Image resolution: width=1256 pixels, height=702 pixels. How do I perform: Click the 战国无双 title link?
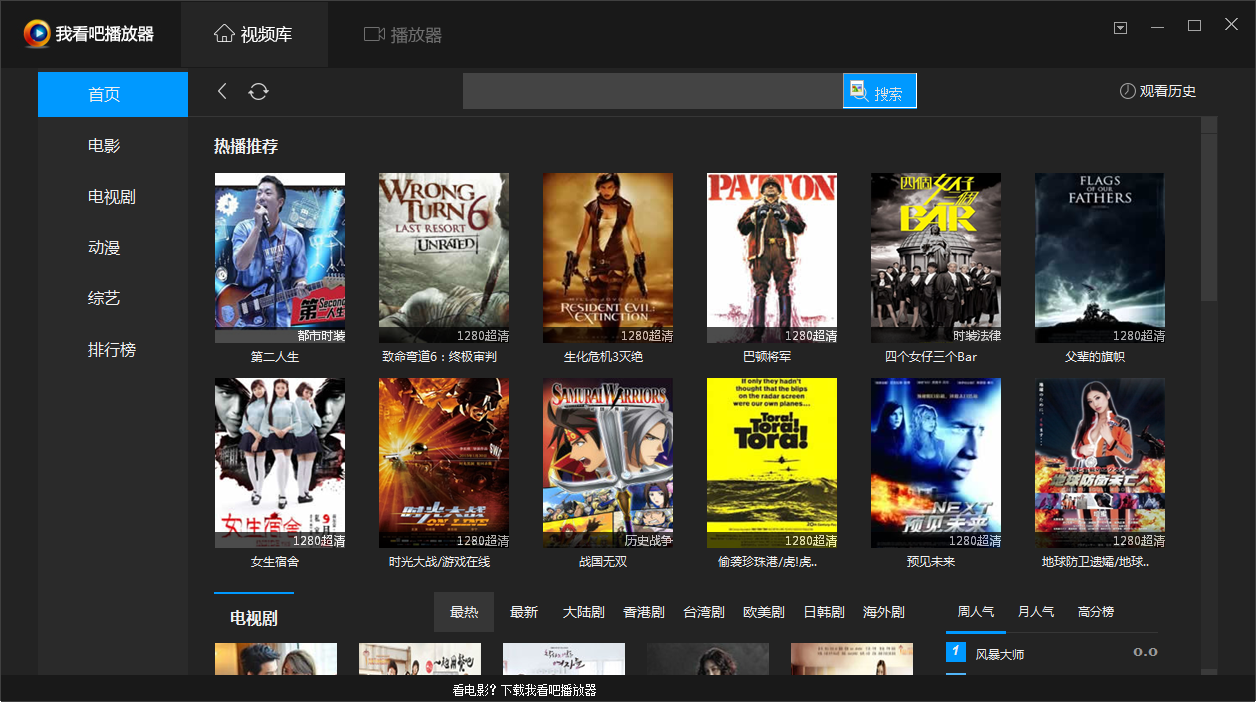coord(603,562)
